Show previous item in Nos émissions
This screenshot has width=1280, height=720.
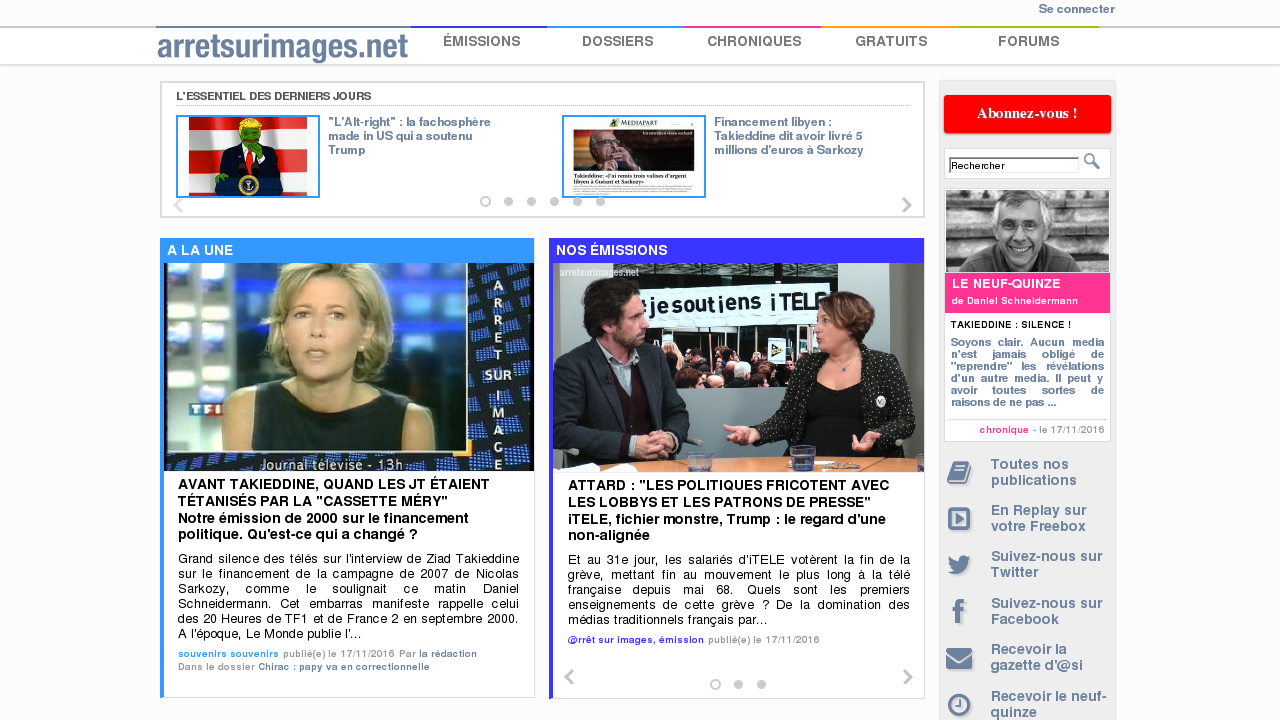(569, 677)
